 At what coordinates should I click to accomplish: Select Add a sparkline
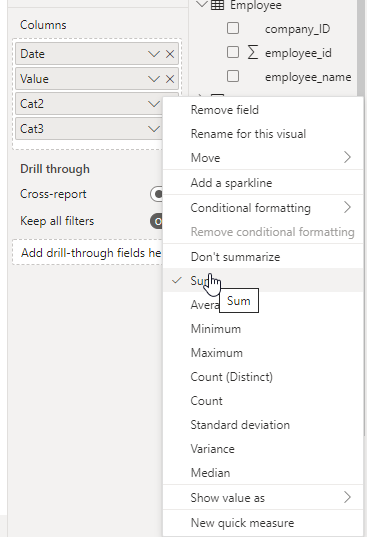(x=263, y=183)
